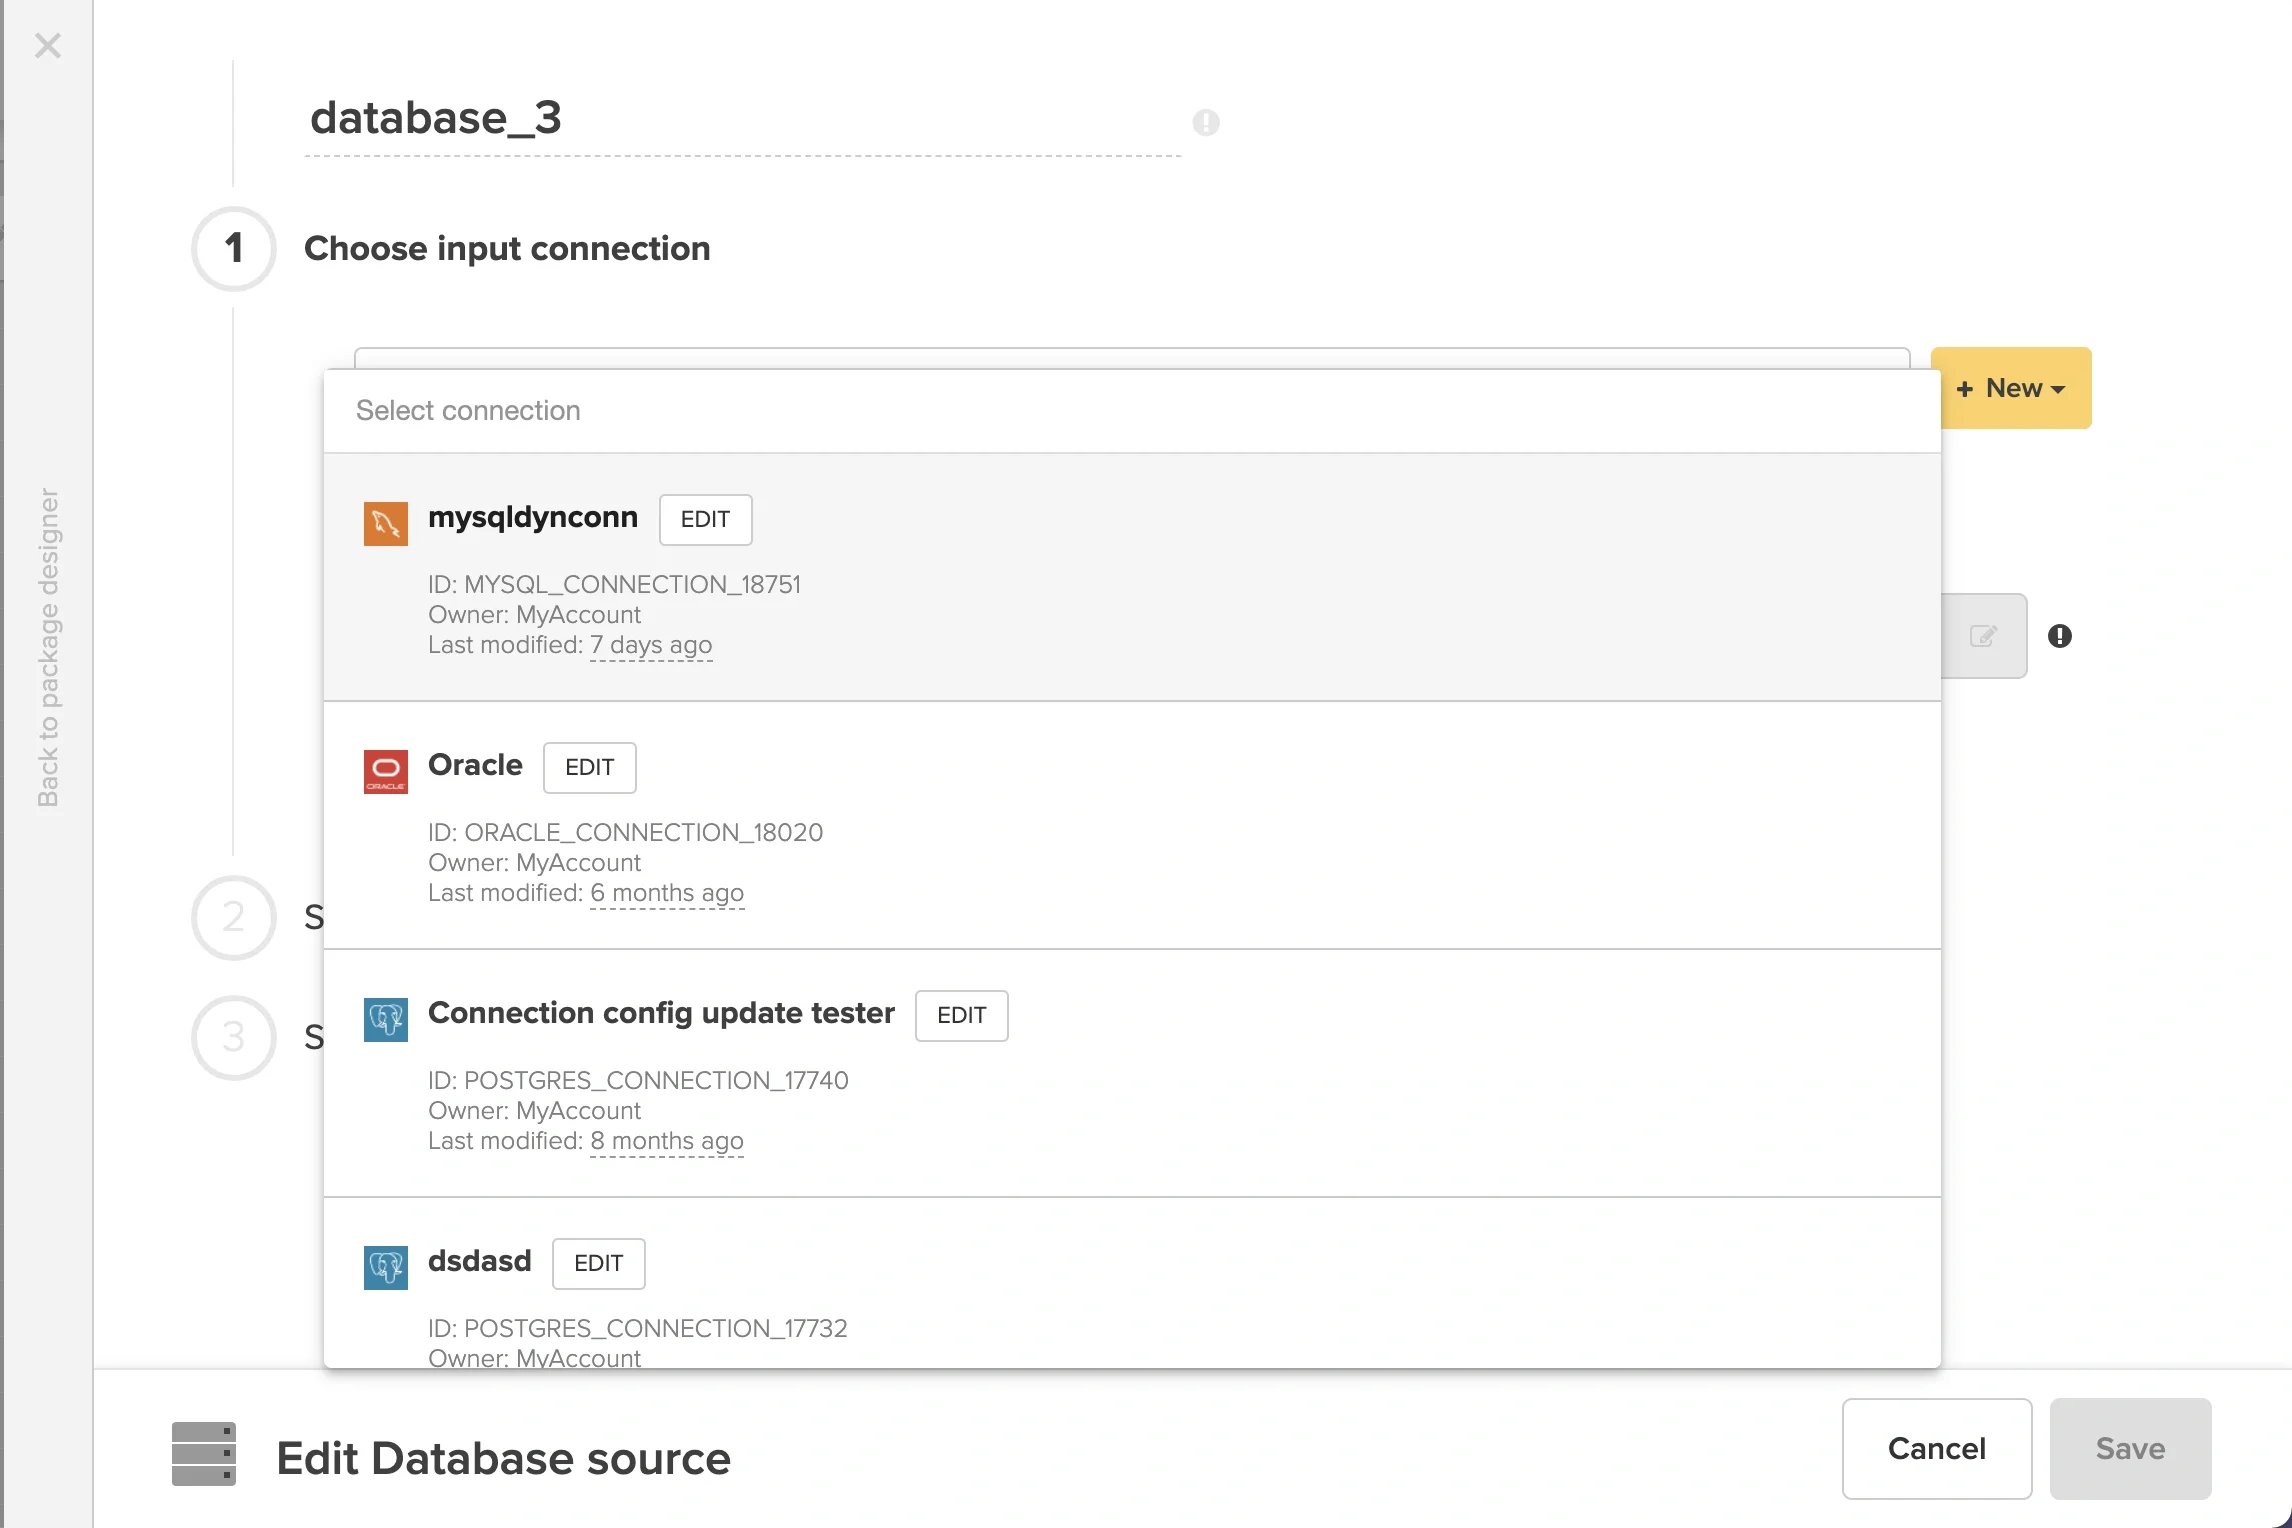Click the Postgres icon for dsdasd
The height and width of the screenshot is (1528, 2292).
click(x=385, y=1267)
